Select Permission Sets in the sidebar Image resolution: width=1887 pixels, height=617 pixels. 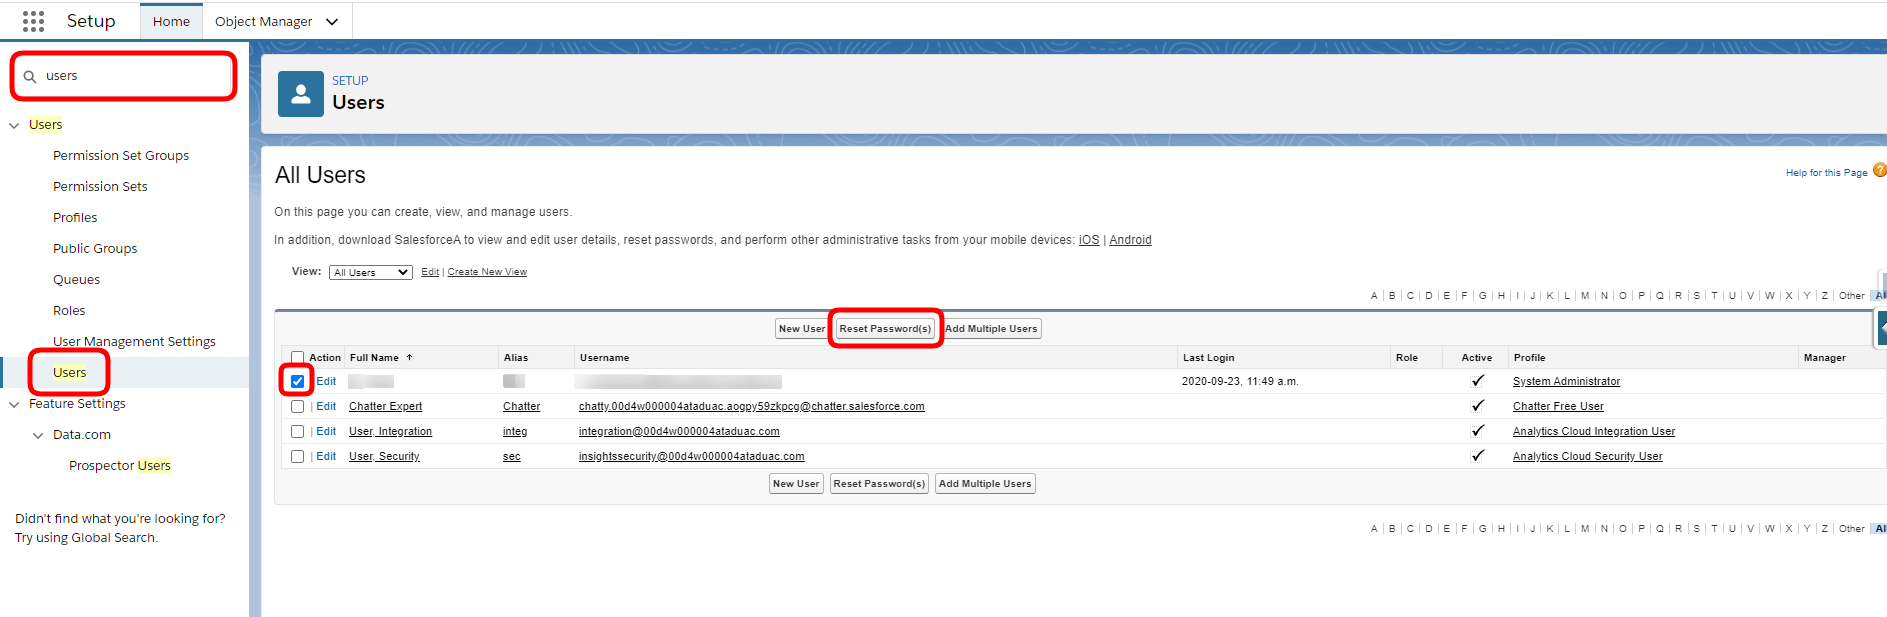[x=100, y=186]
